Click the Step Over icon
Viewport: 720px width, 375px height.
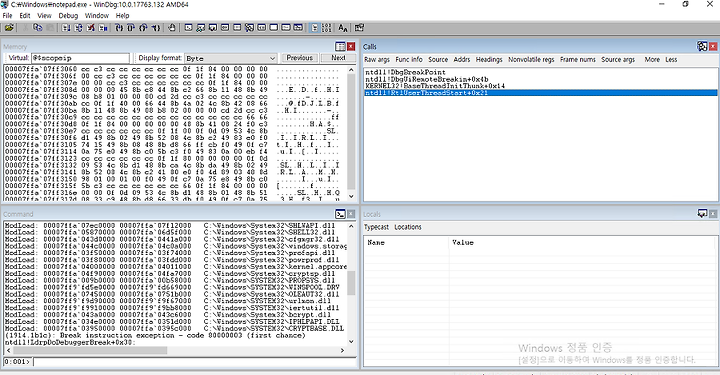pos(131,28)
